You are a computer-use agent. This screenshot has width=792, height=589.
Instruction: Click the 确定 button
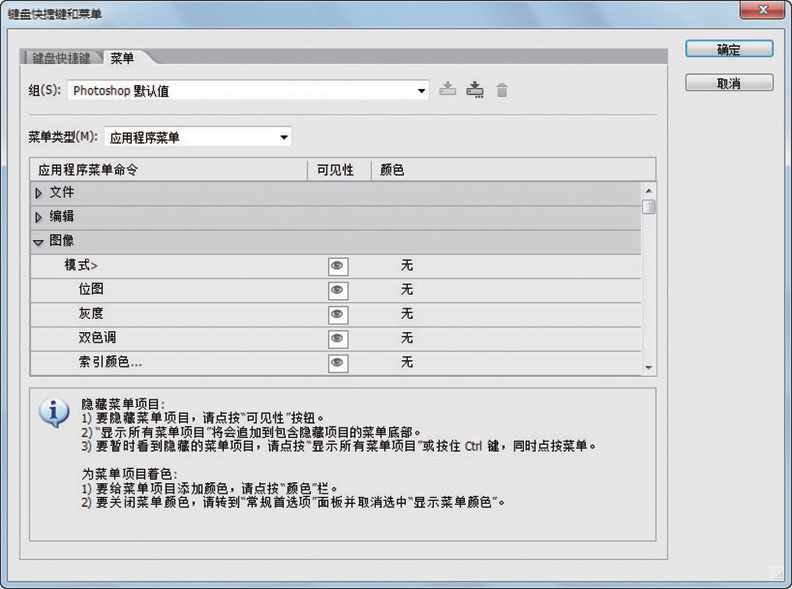coord(728,49)
